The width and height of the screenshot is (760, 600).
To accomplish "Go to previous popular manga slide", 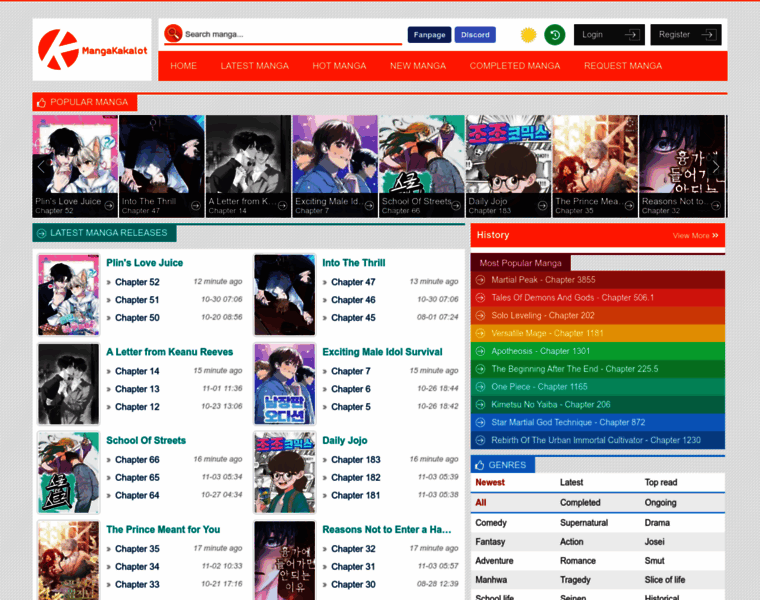I will pyautogui.click(x=41, y=167).
